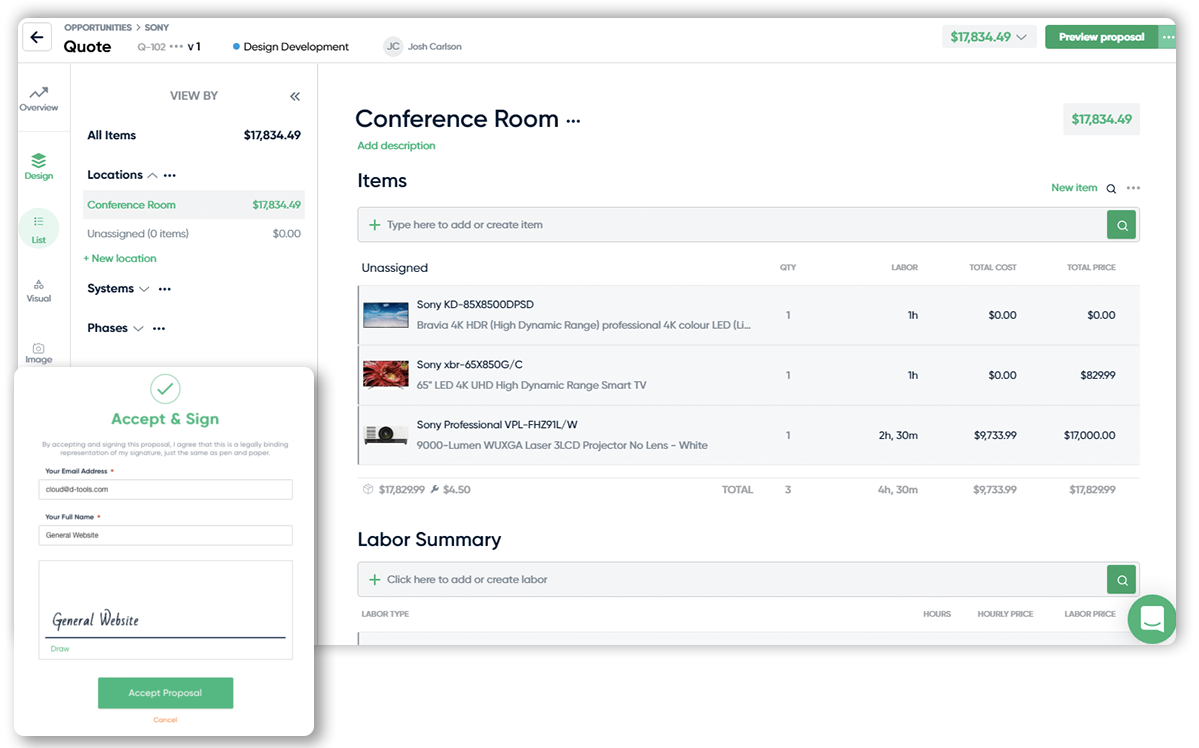Open Sony KD-85X8500DPSD thumbnail
The width and height of the screenshot is (1199, 748).
tap(386, 315)
